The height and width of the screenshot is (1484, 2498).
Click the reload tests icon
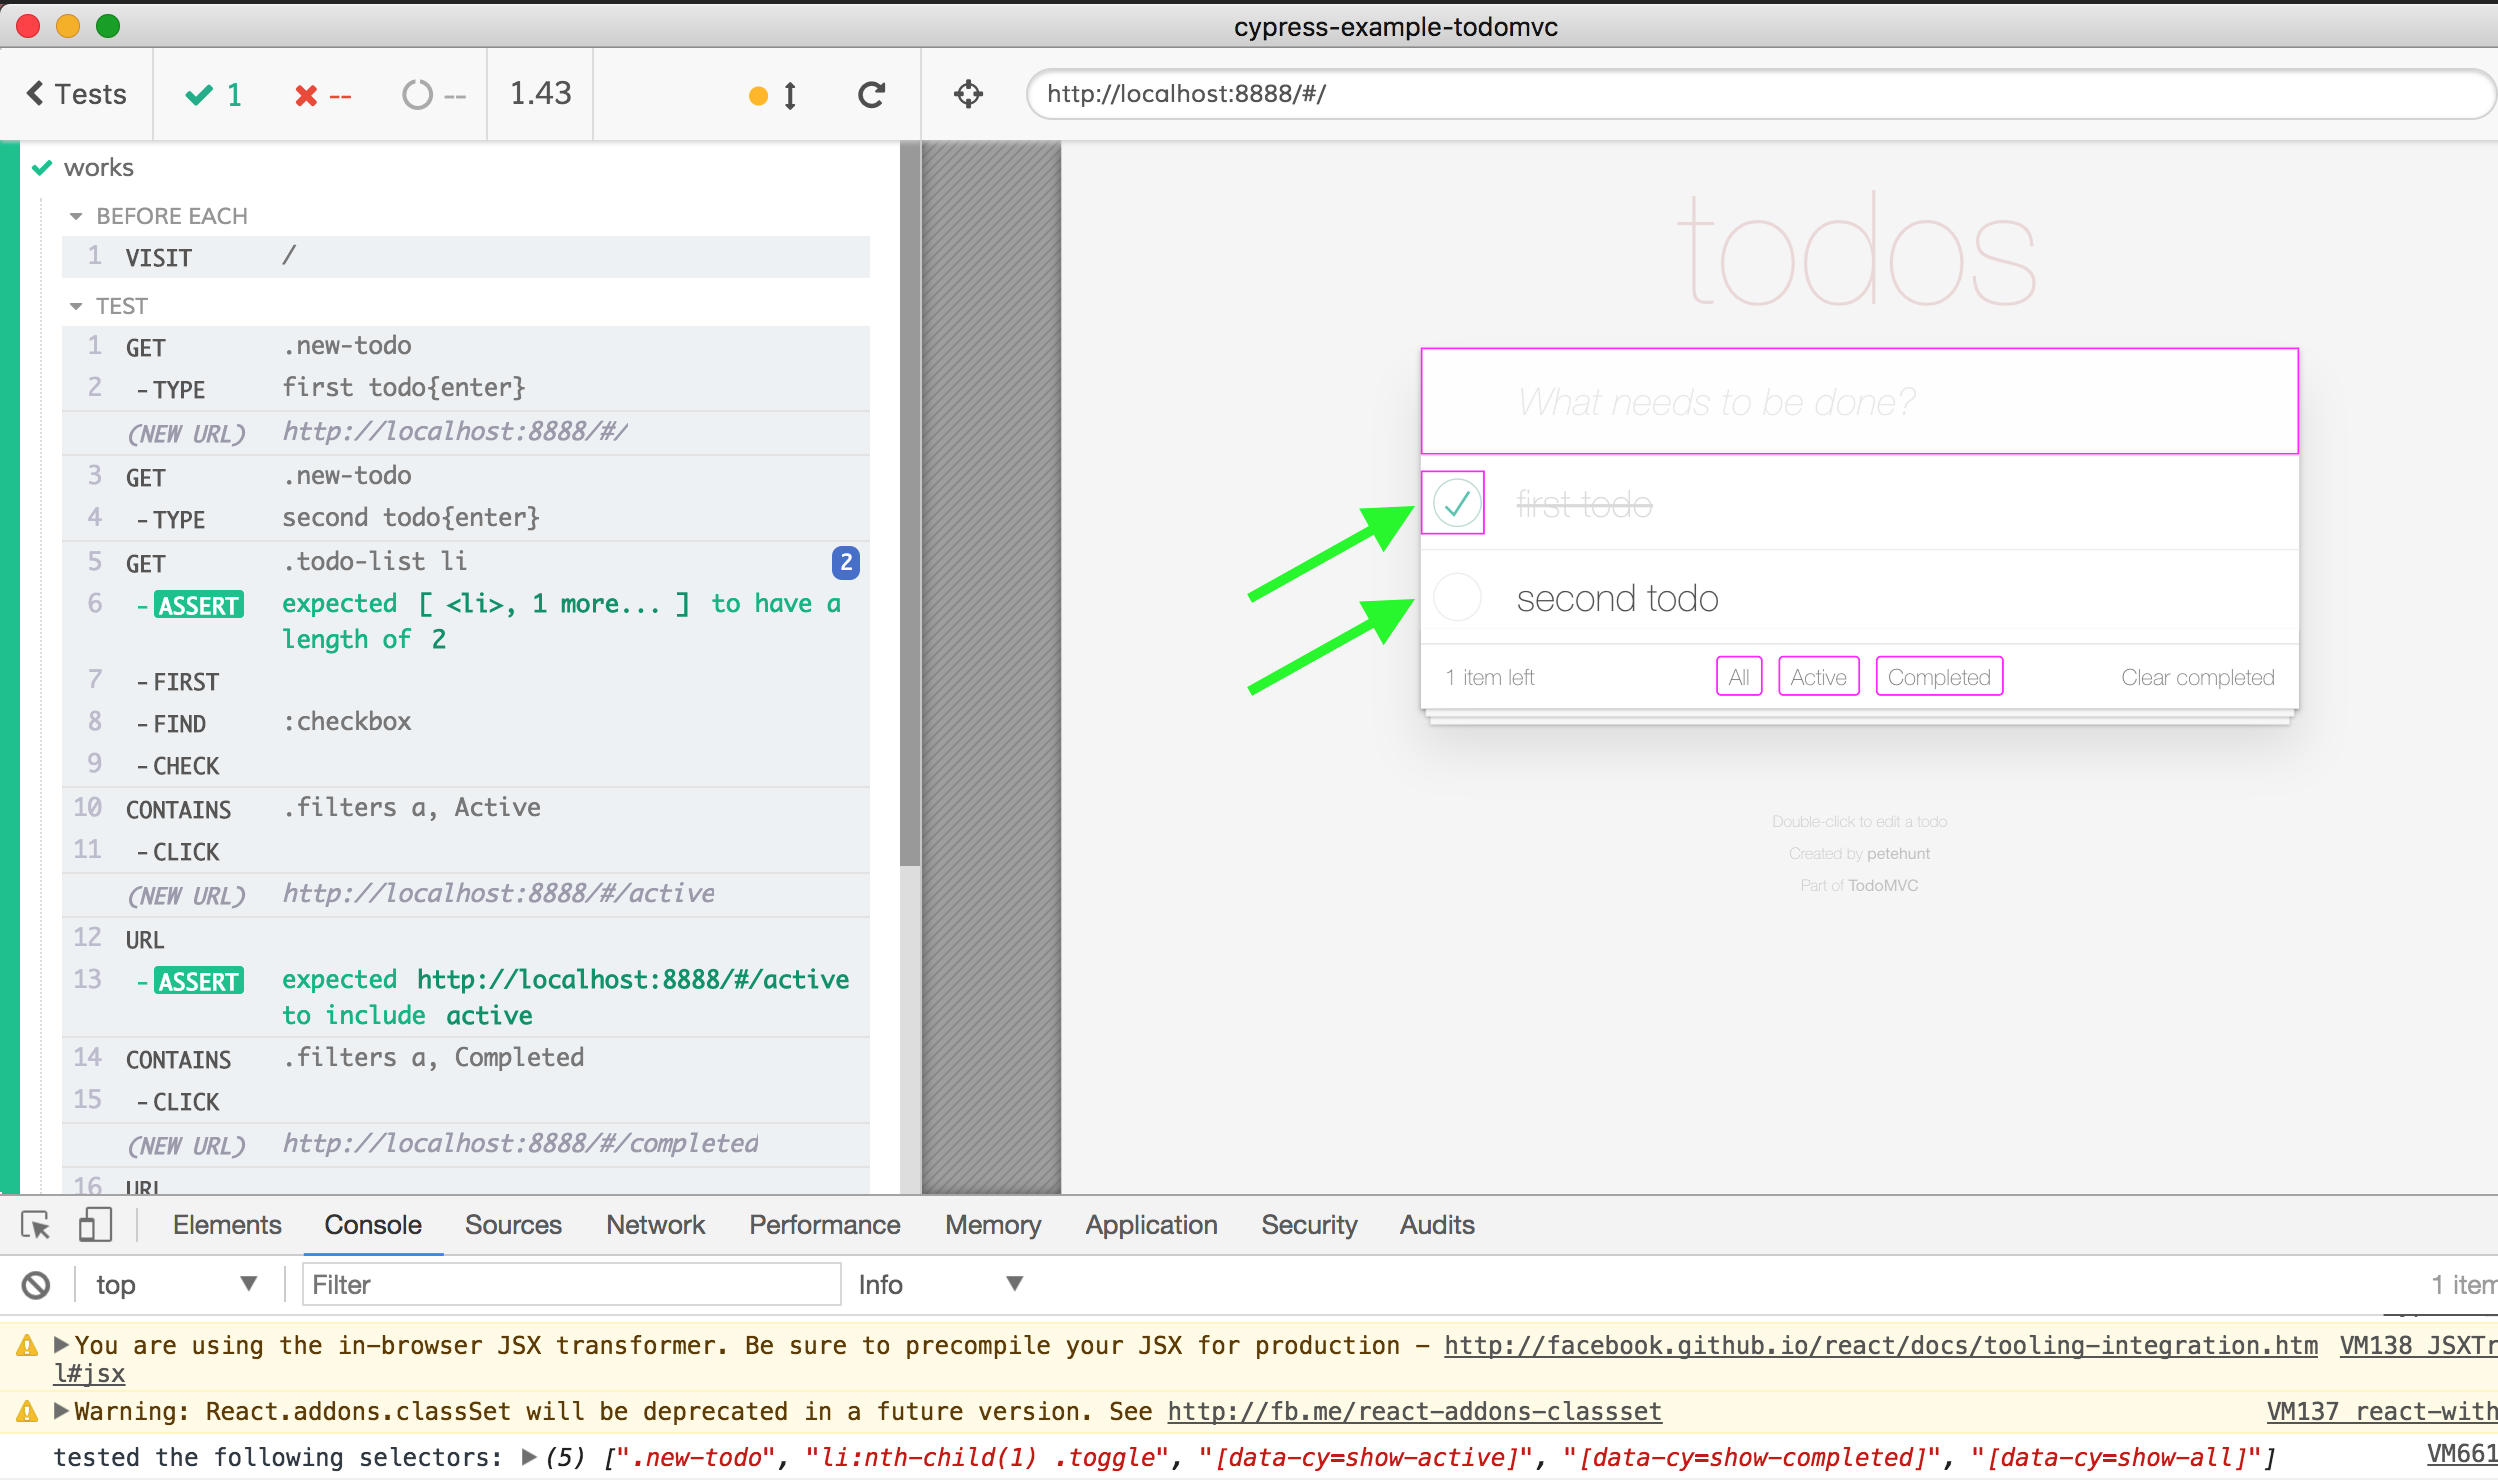[871, 95]
